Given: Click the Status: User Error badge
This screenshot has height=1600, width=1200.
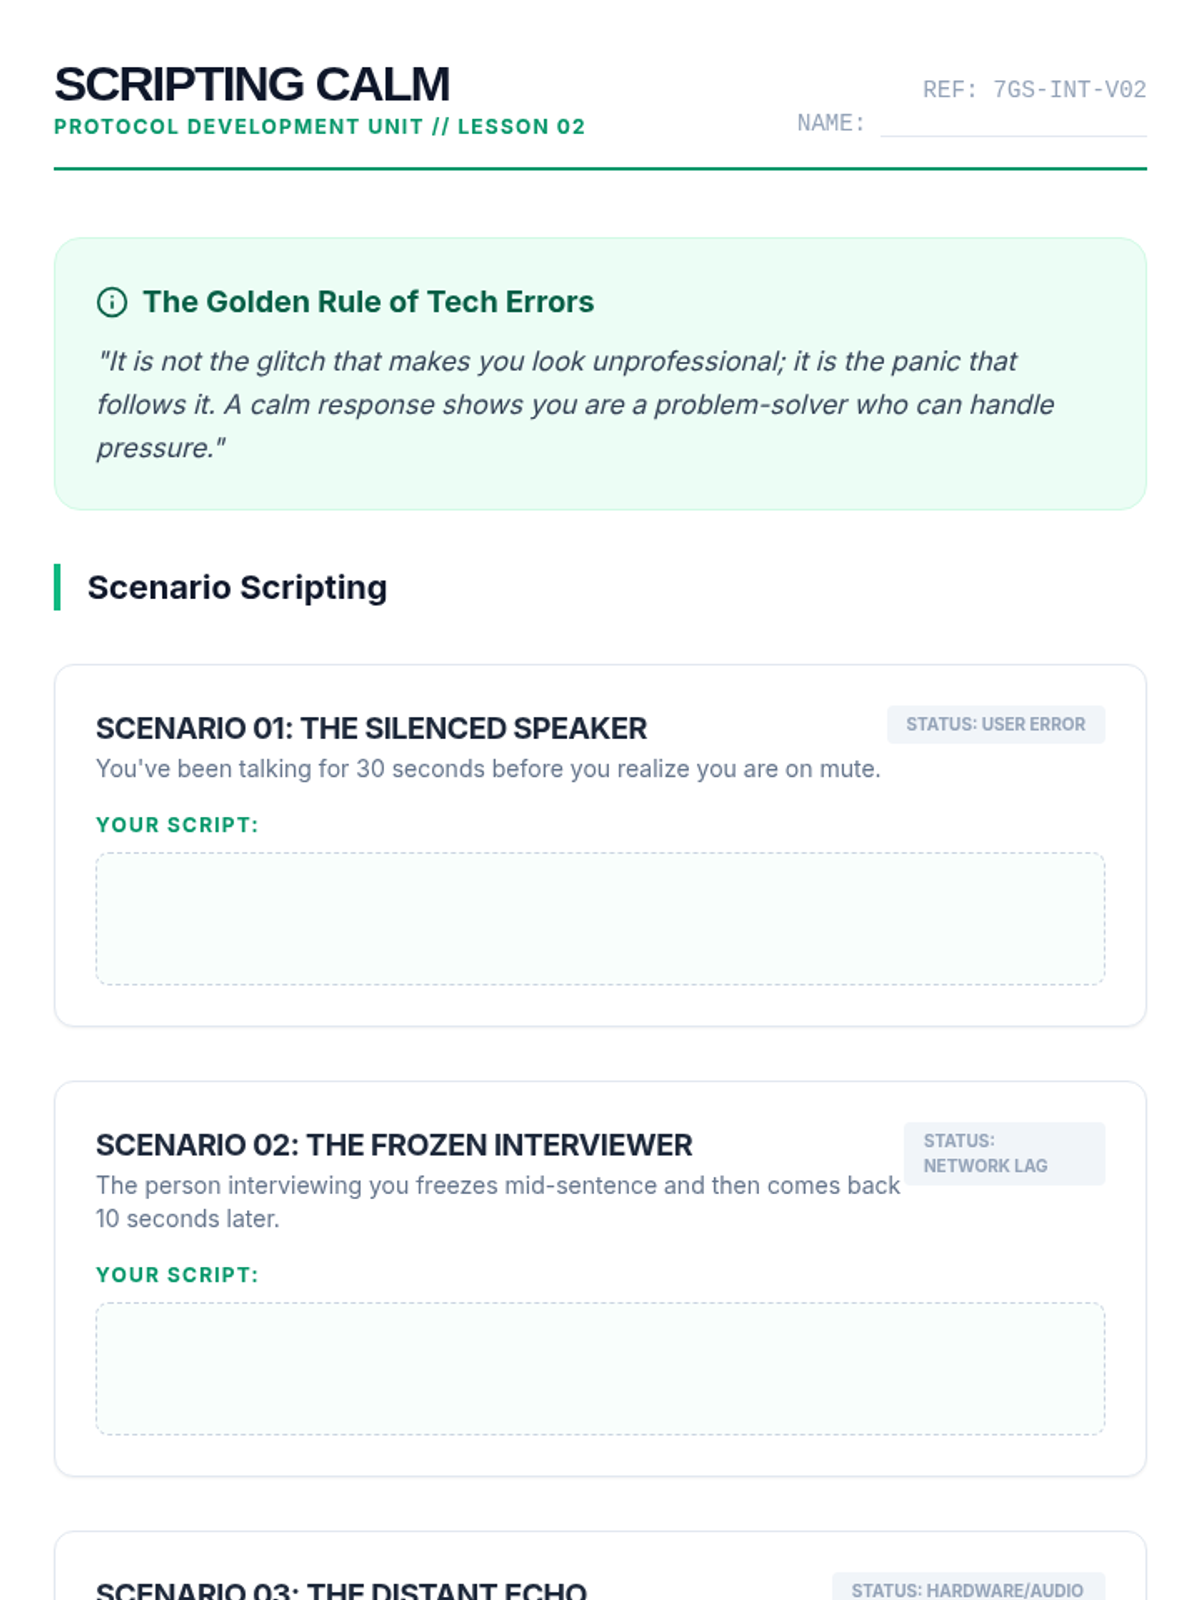Looking at the screenshot, I should coord(995,725).
